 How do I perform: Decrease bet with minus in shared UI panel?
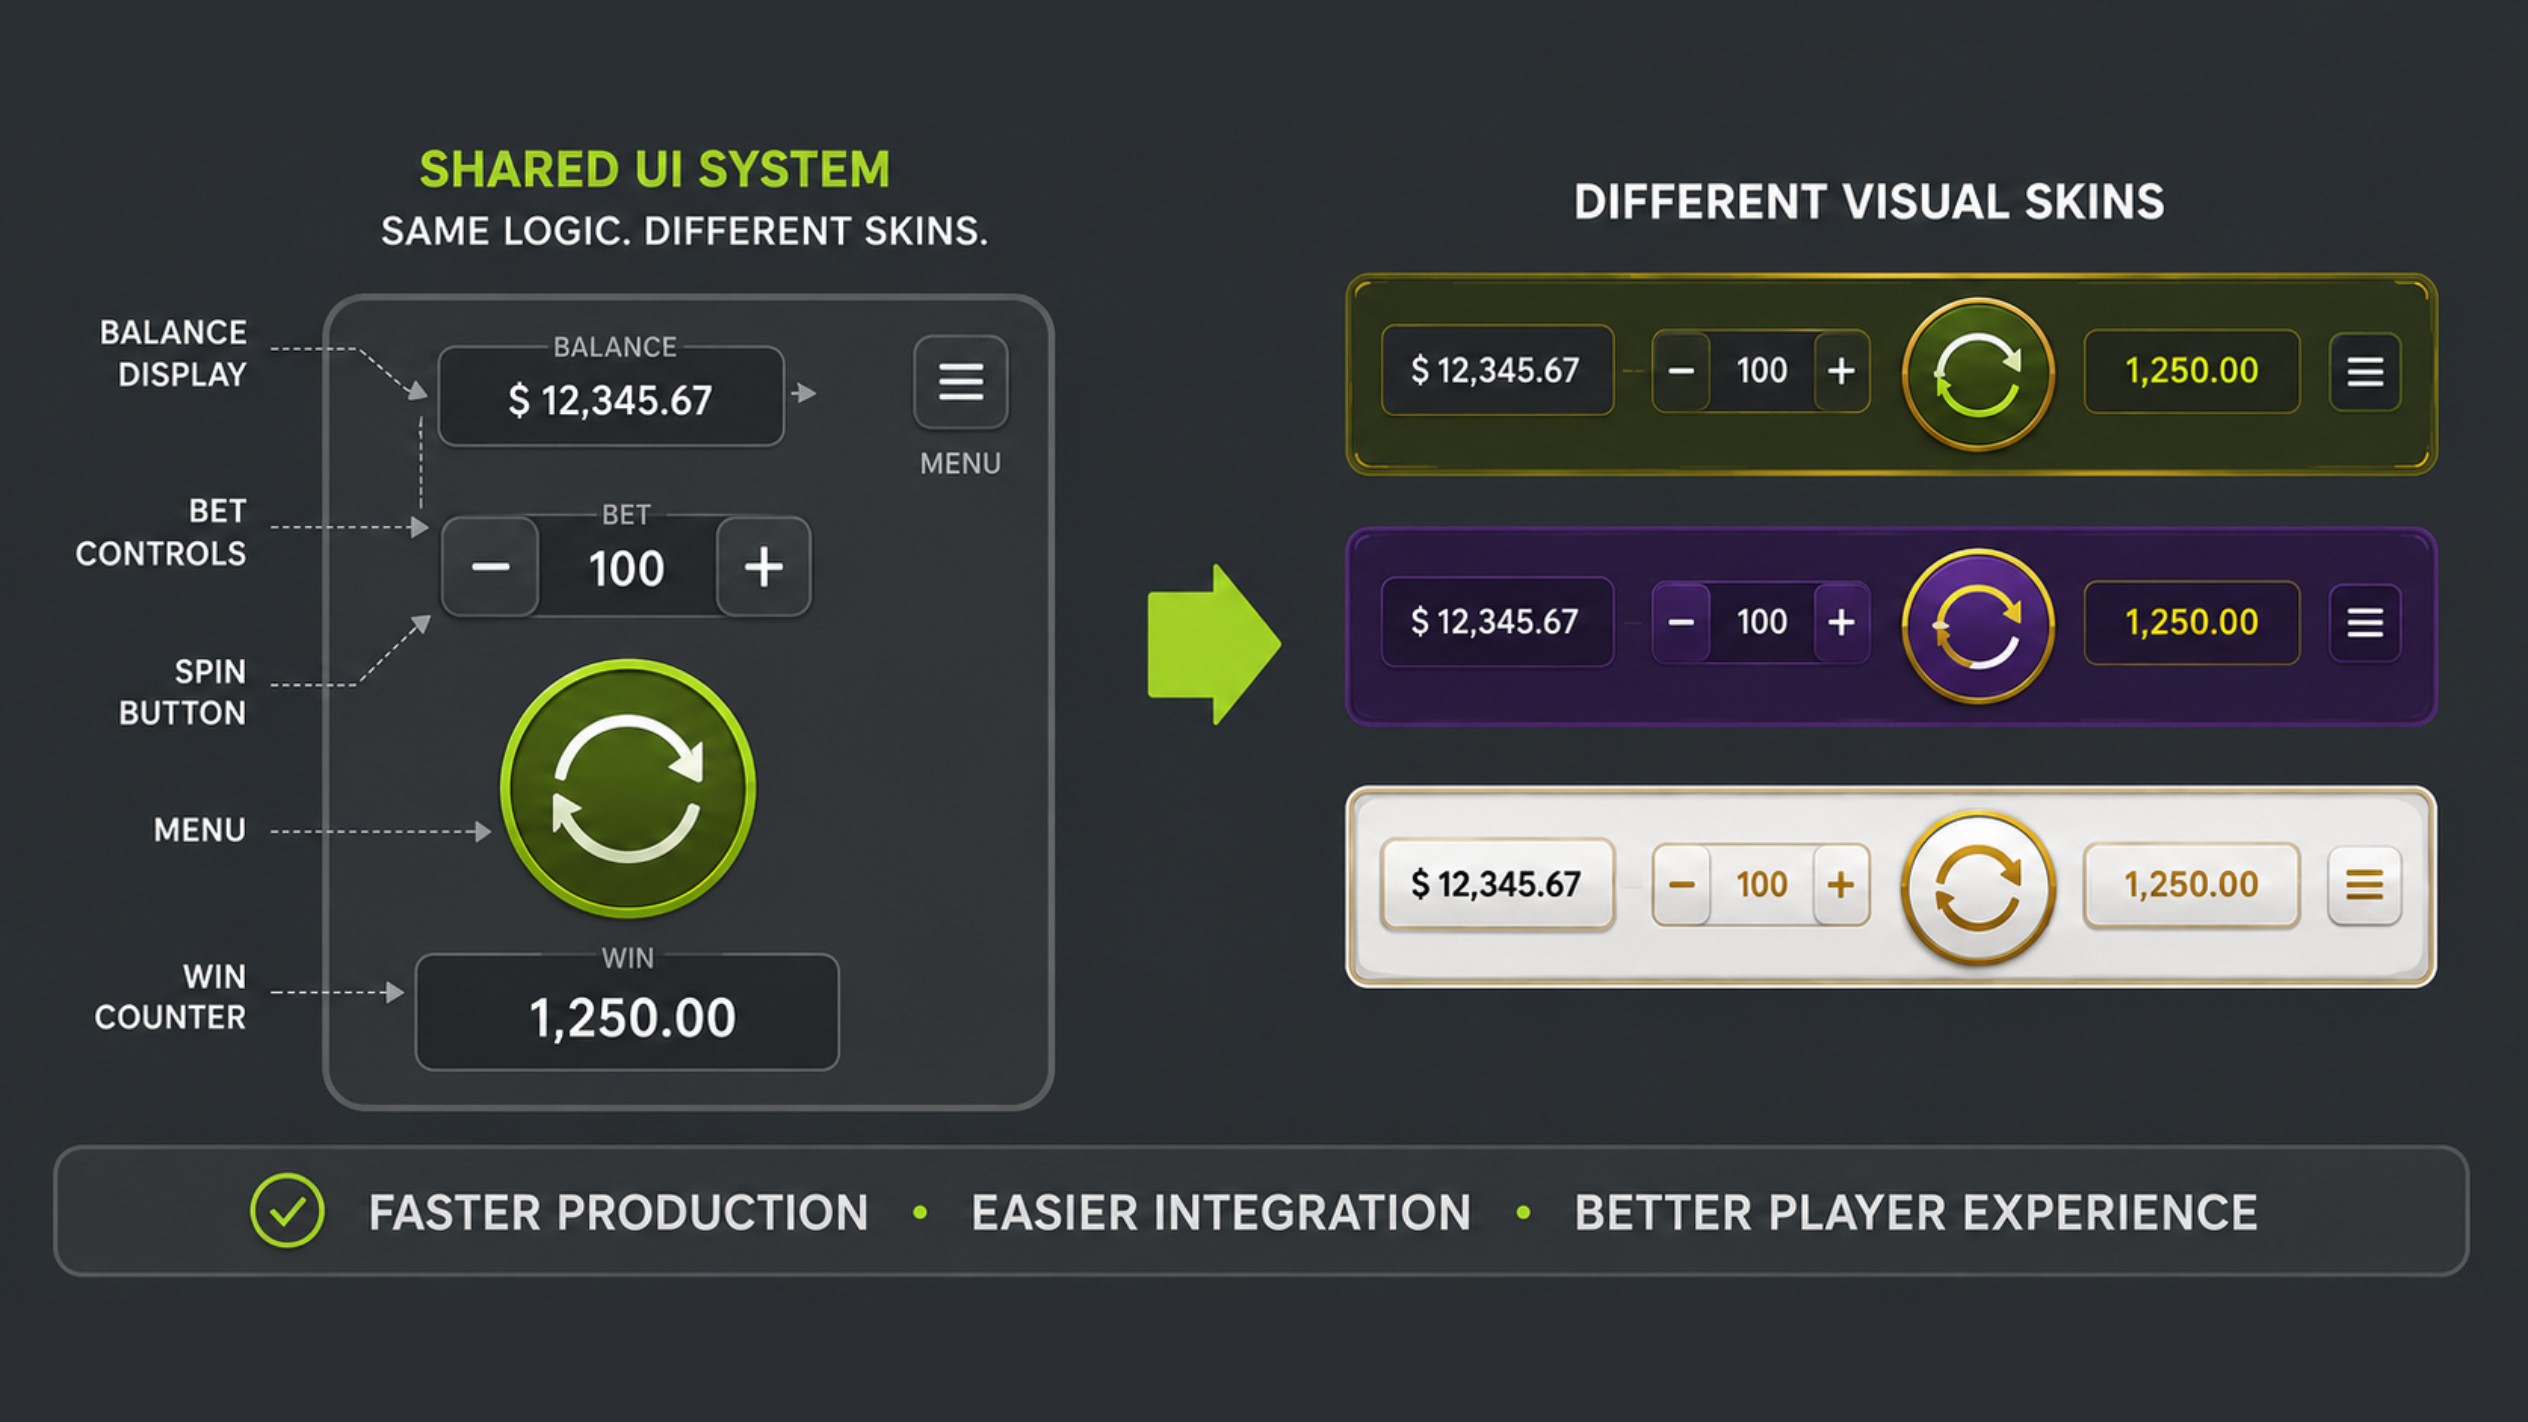[490, 567]
